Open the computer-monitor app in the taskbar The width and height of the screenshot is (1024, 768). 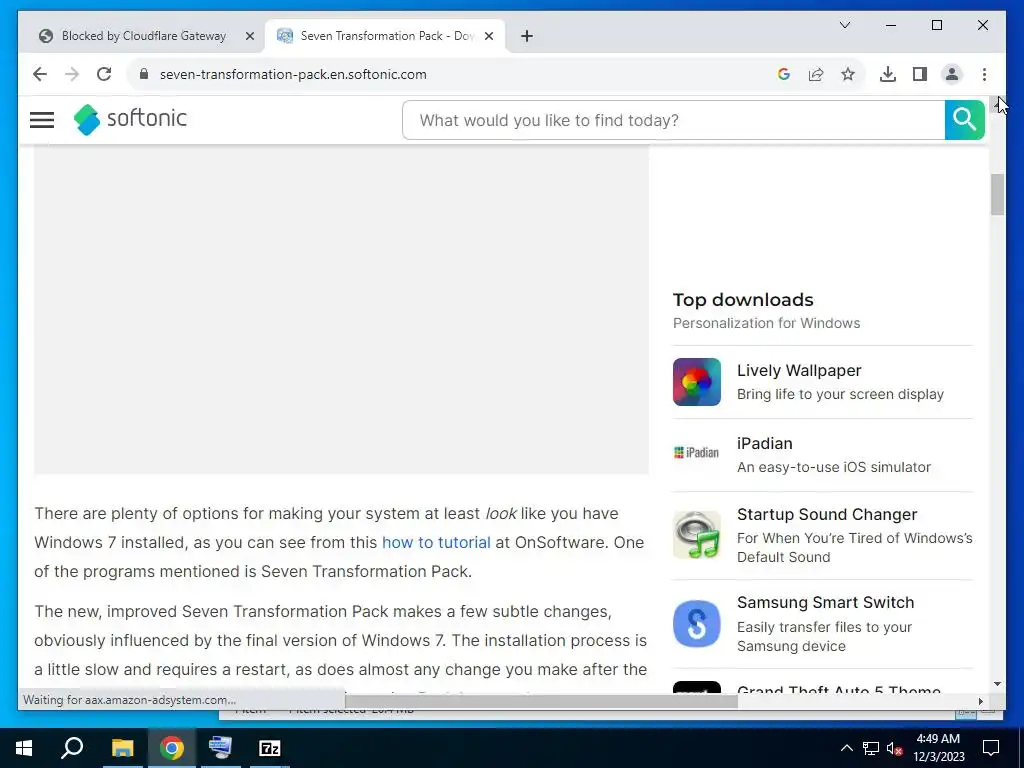pyautogui.click(x=220, y=748)
